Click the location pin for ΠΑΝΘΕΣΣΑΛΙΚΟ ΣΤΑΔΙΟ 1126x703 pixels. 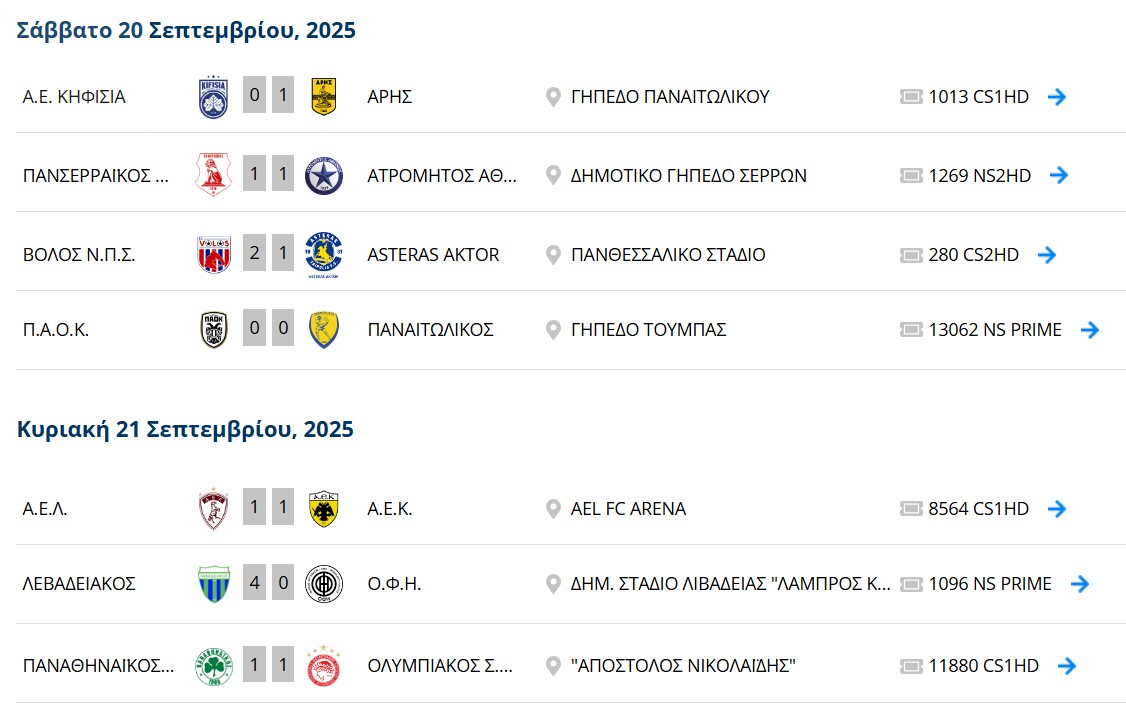[x=553, y=255]
